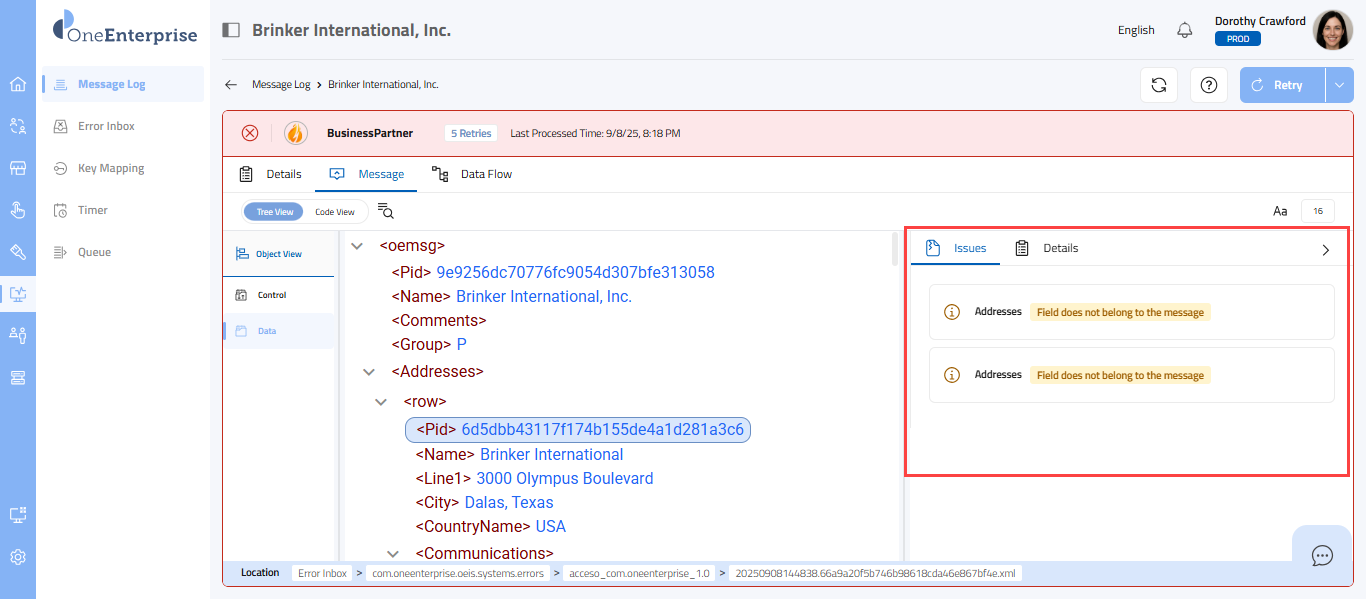Click the Retry button

tap(1282, 85)
